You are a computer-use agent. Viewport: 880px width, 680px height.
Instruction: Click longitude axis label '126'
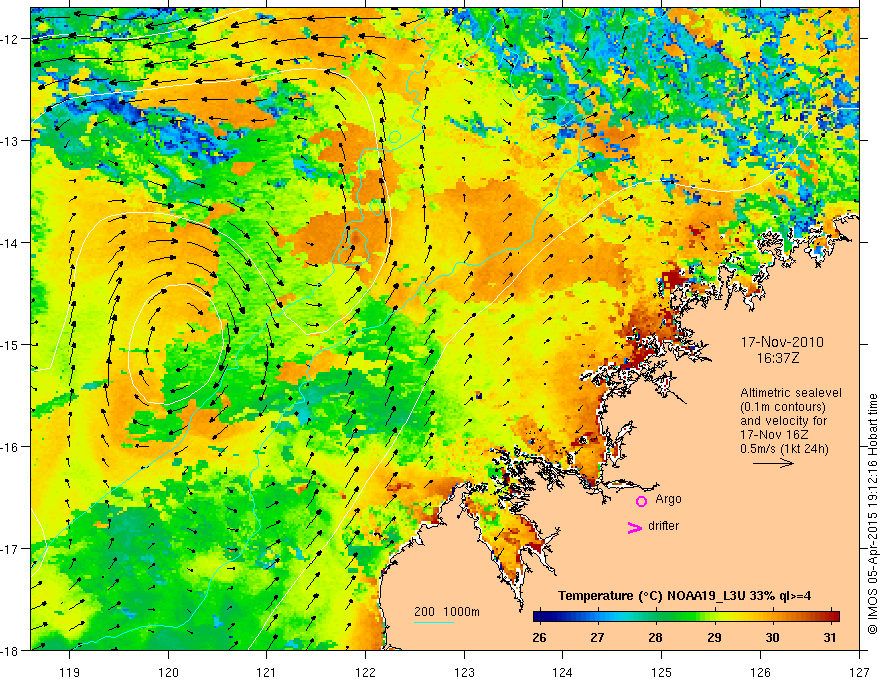tap(760, 672)
